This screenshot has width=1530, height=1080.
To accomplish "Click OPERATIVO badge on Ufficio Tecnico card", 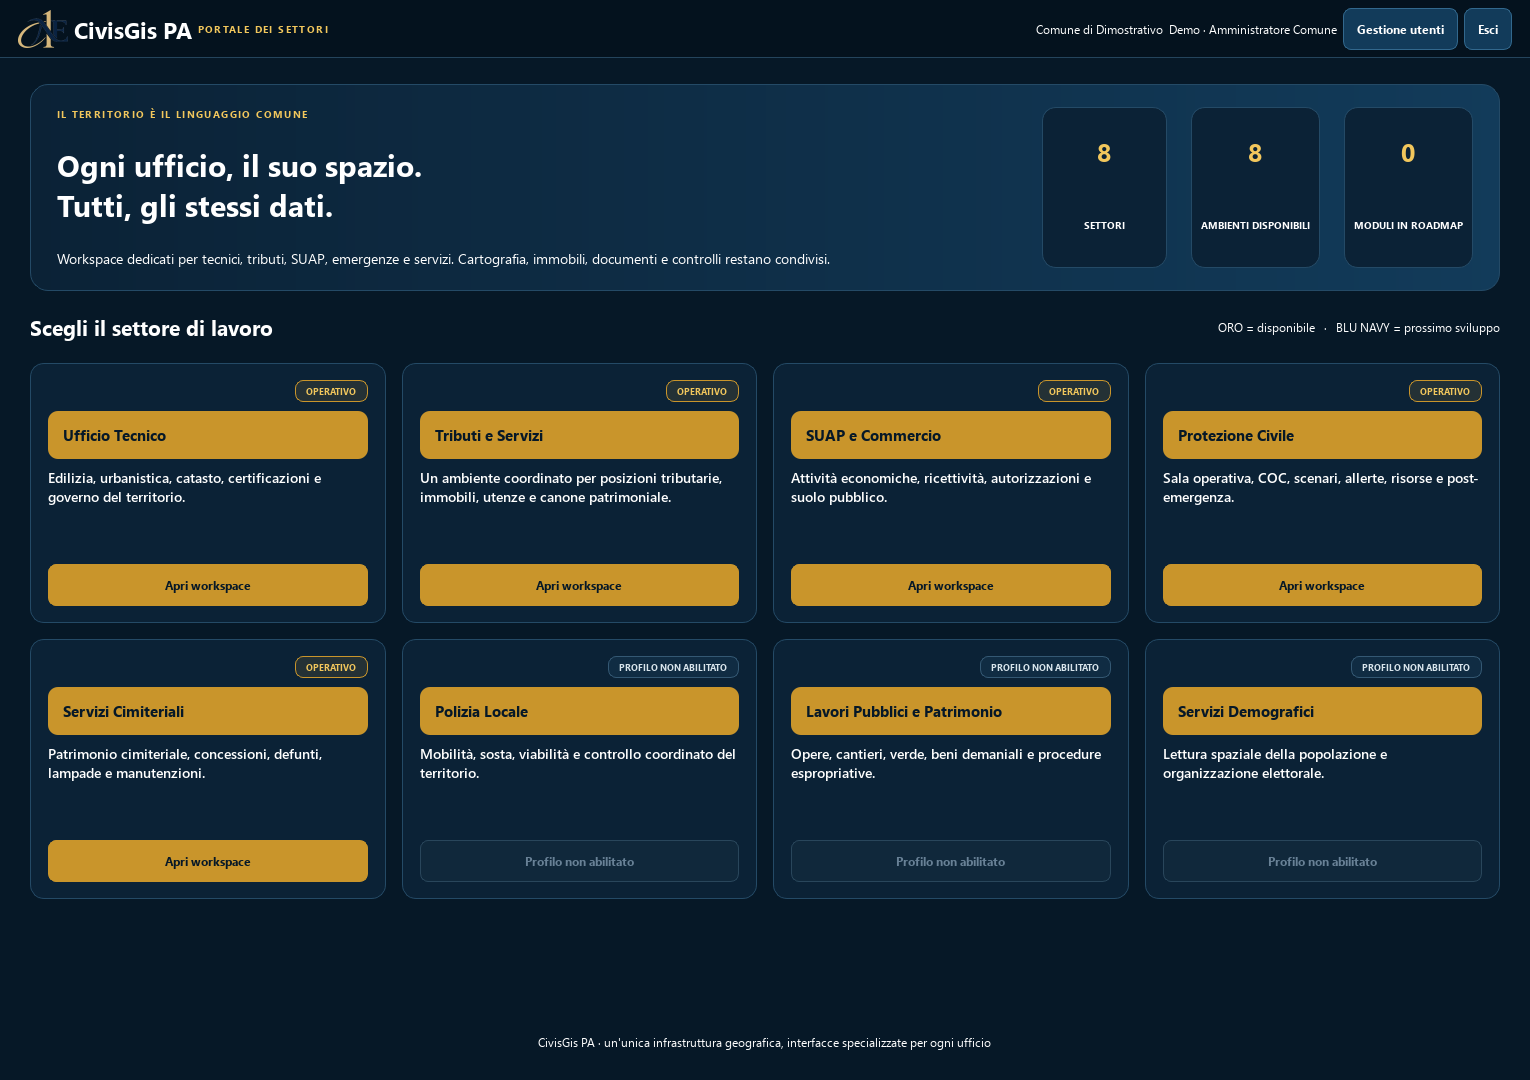I will (x=331, y=391).
